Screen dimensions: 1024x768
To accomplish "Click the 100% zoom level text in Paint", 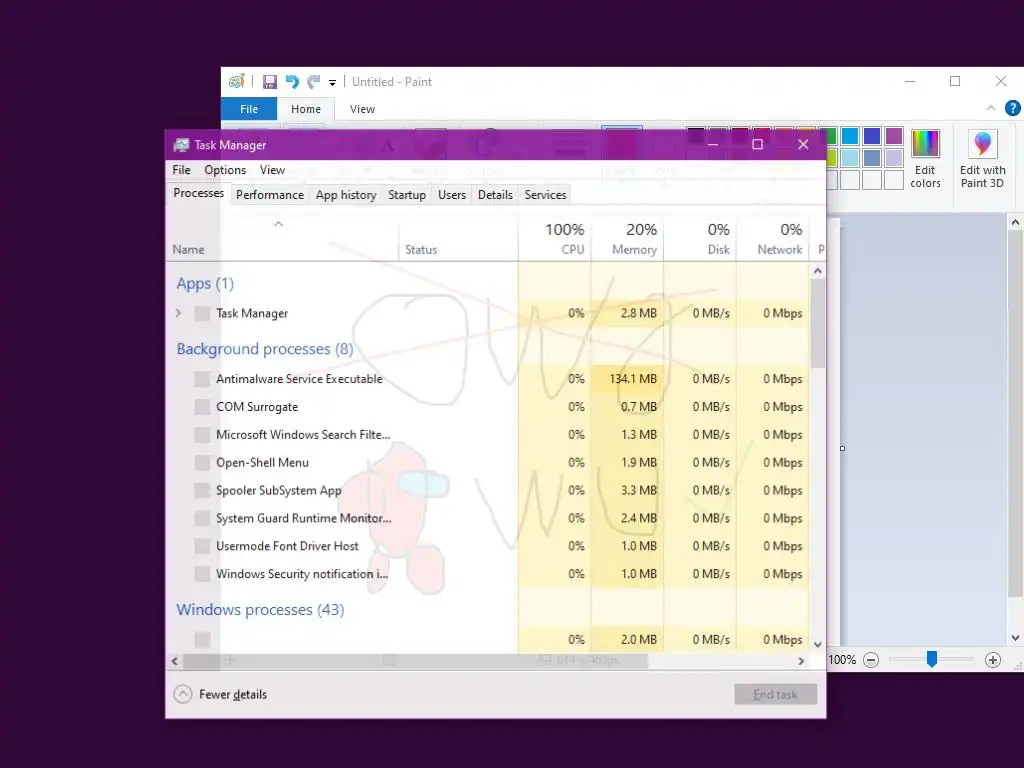I will tap(842, 660).
